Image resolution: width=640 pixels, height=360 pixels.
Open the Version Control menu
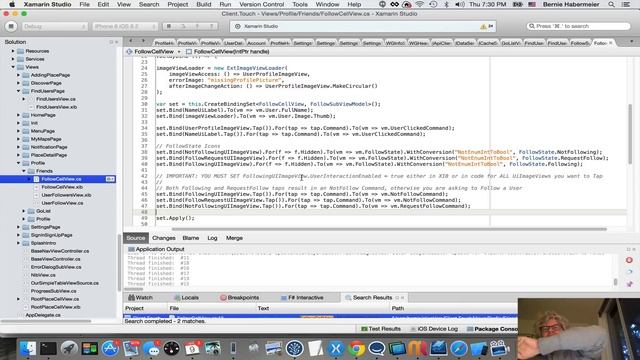261,4
